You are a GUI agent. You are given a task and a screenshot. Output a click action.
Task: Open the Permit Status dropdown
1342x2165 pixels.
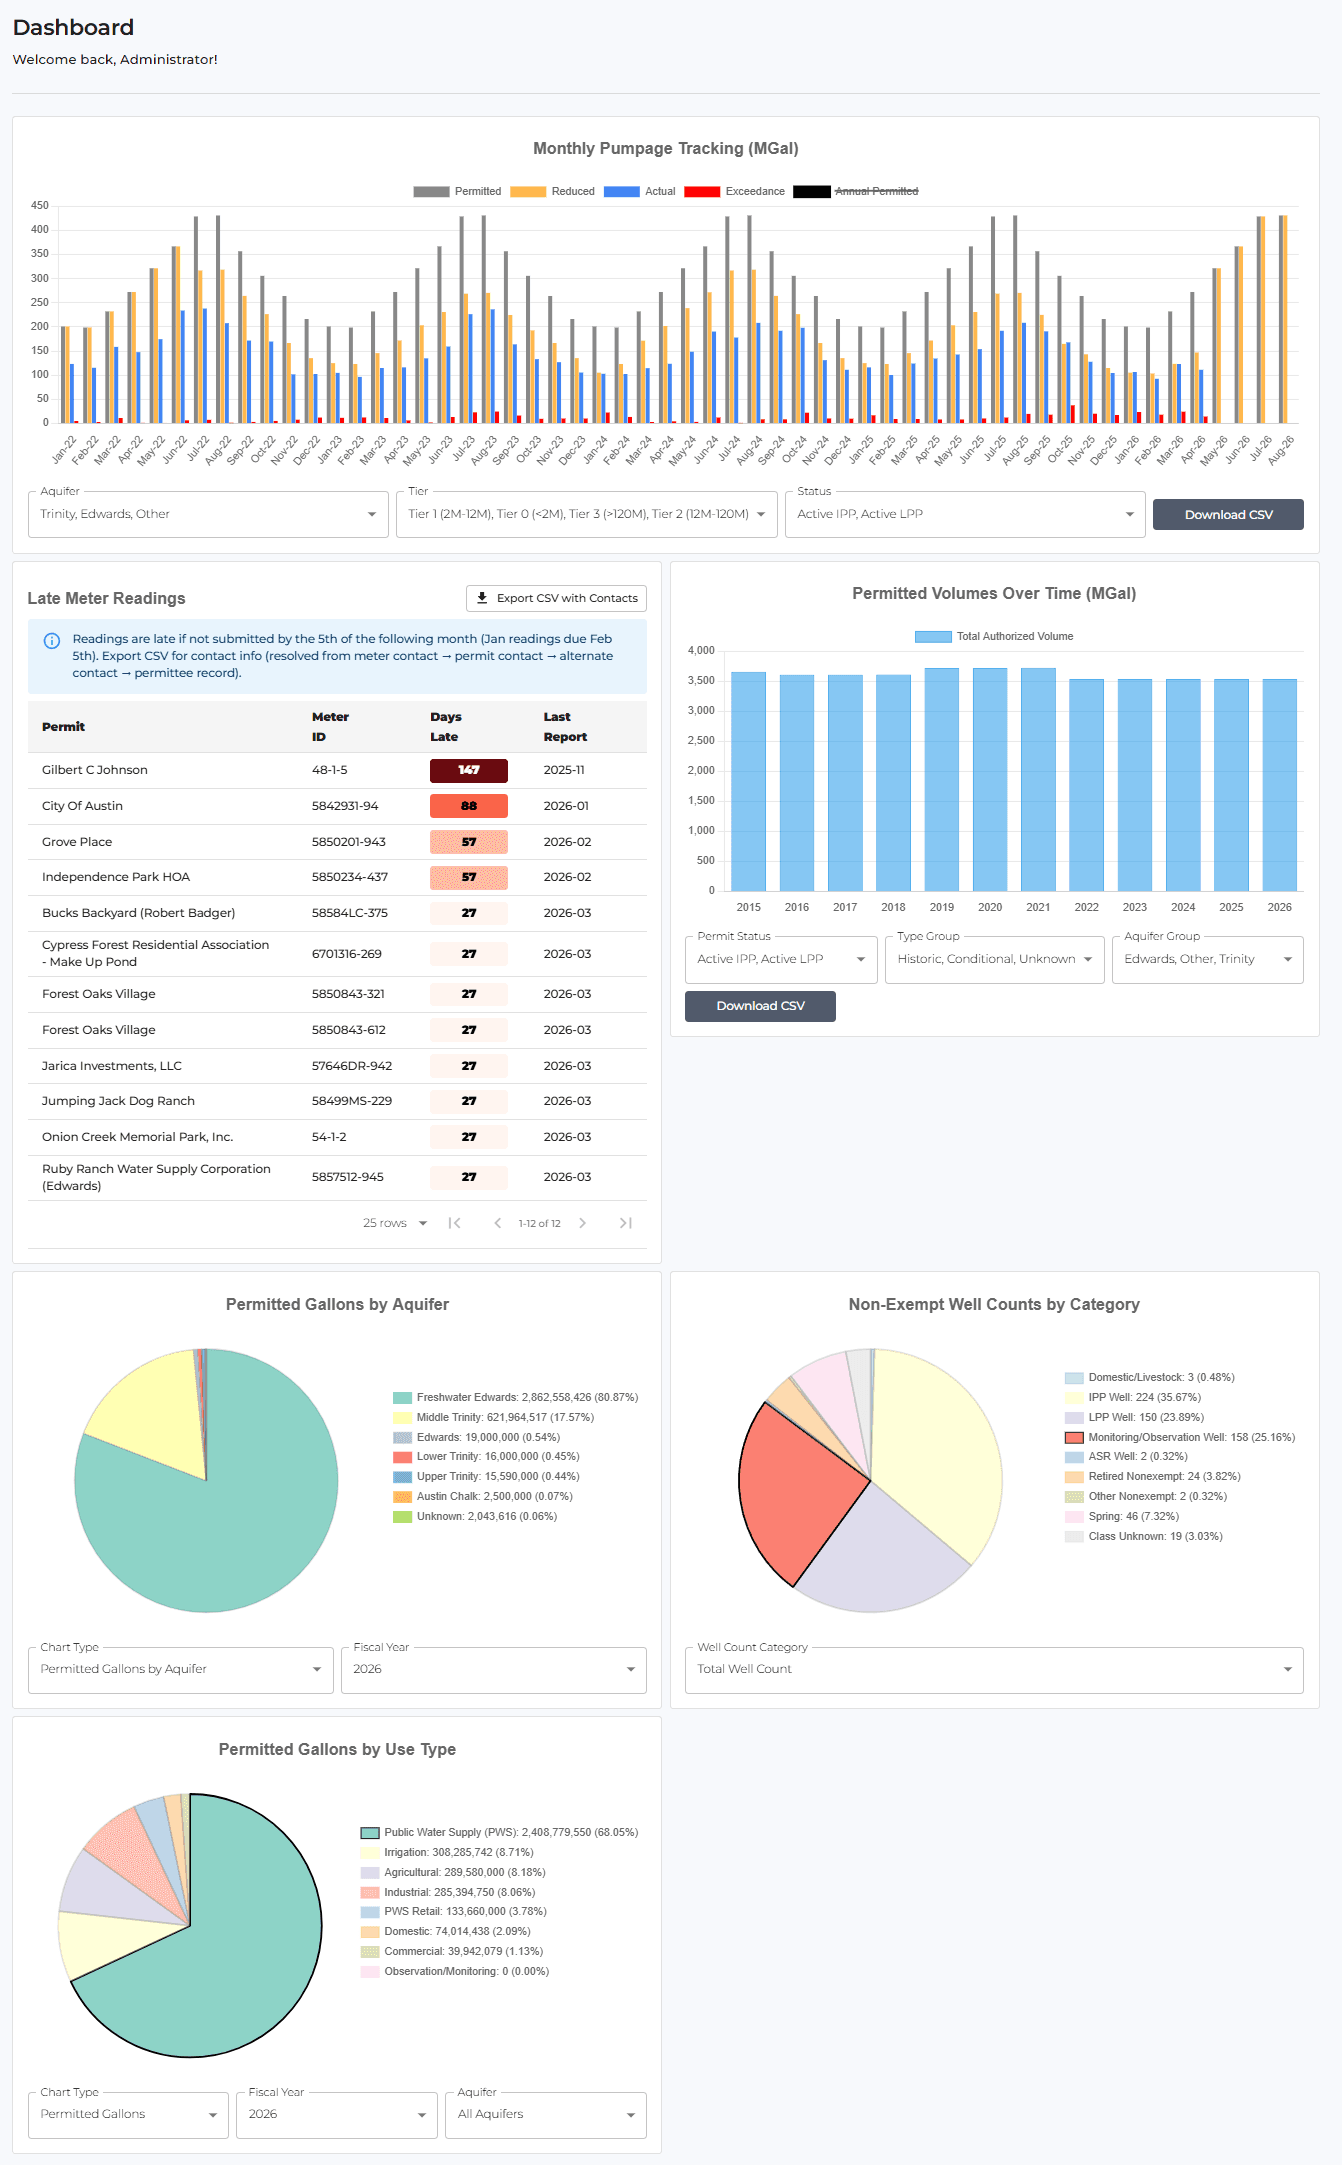(781, 959)
